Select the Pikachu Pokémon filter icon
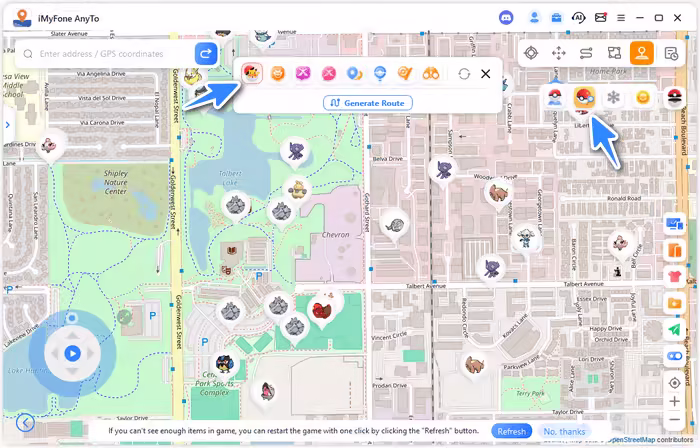 252,73
